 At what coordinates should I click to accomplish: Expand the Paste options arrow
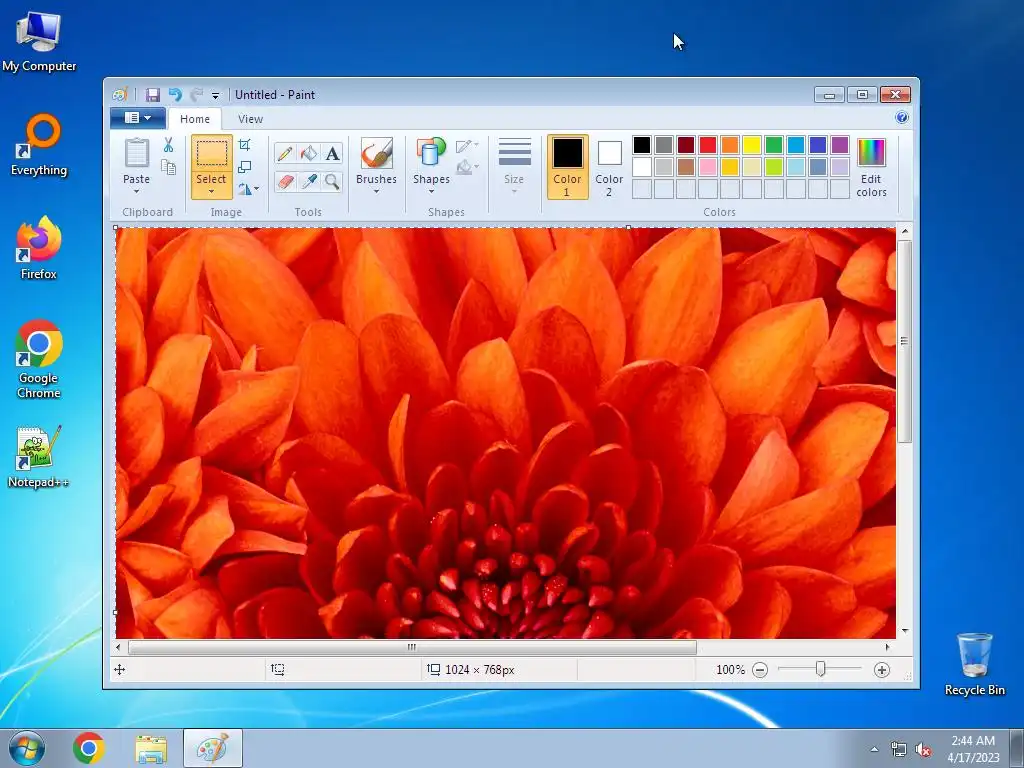pos(136,191)
